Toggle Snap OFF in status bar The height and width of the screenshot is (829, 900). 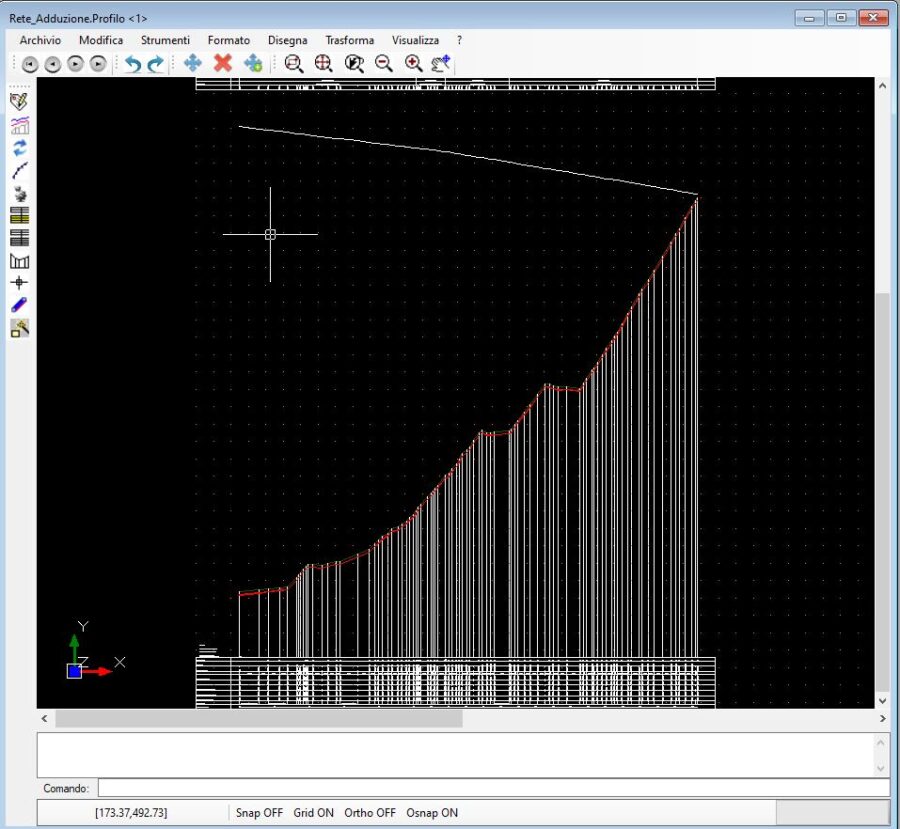(260, 813)
